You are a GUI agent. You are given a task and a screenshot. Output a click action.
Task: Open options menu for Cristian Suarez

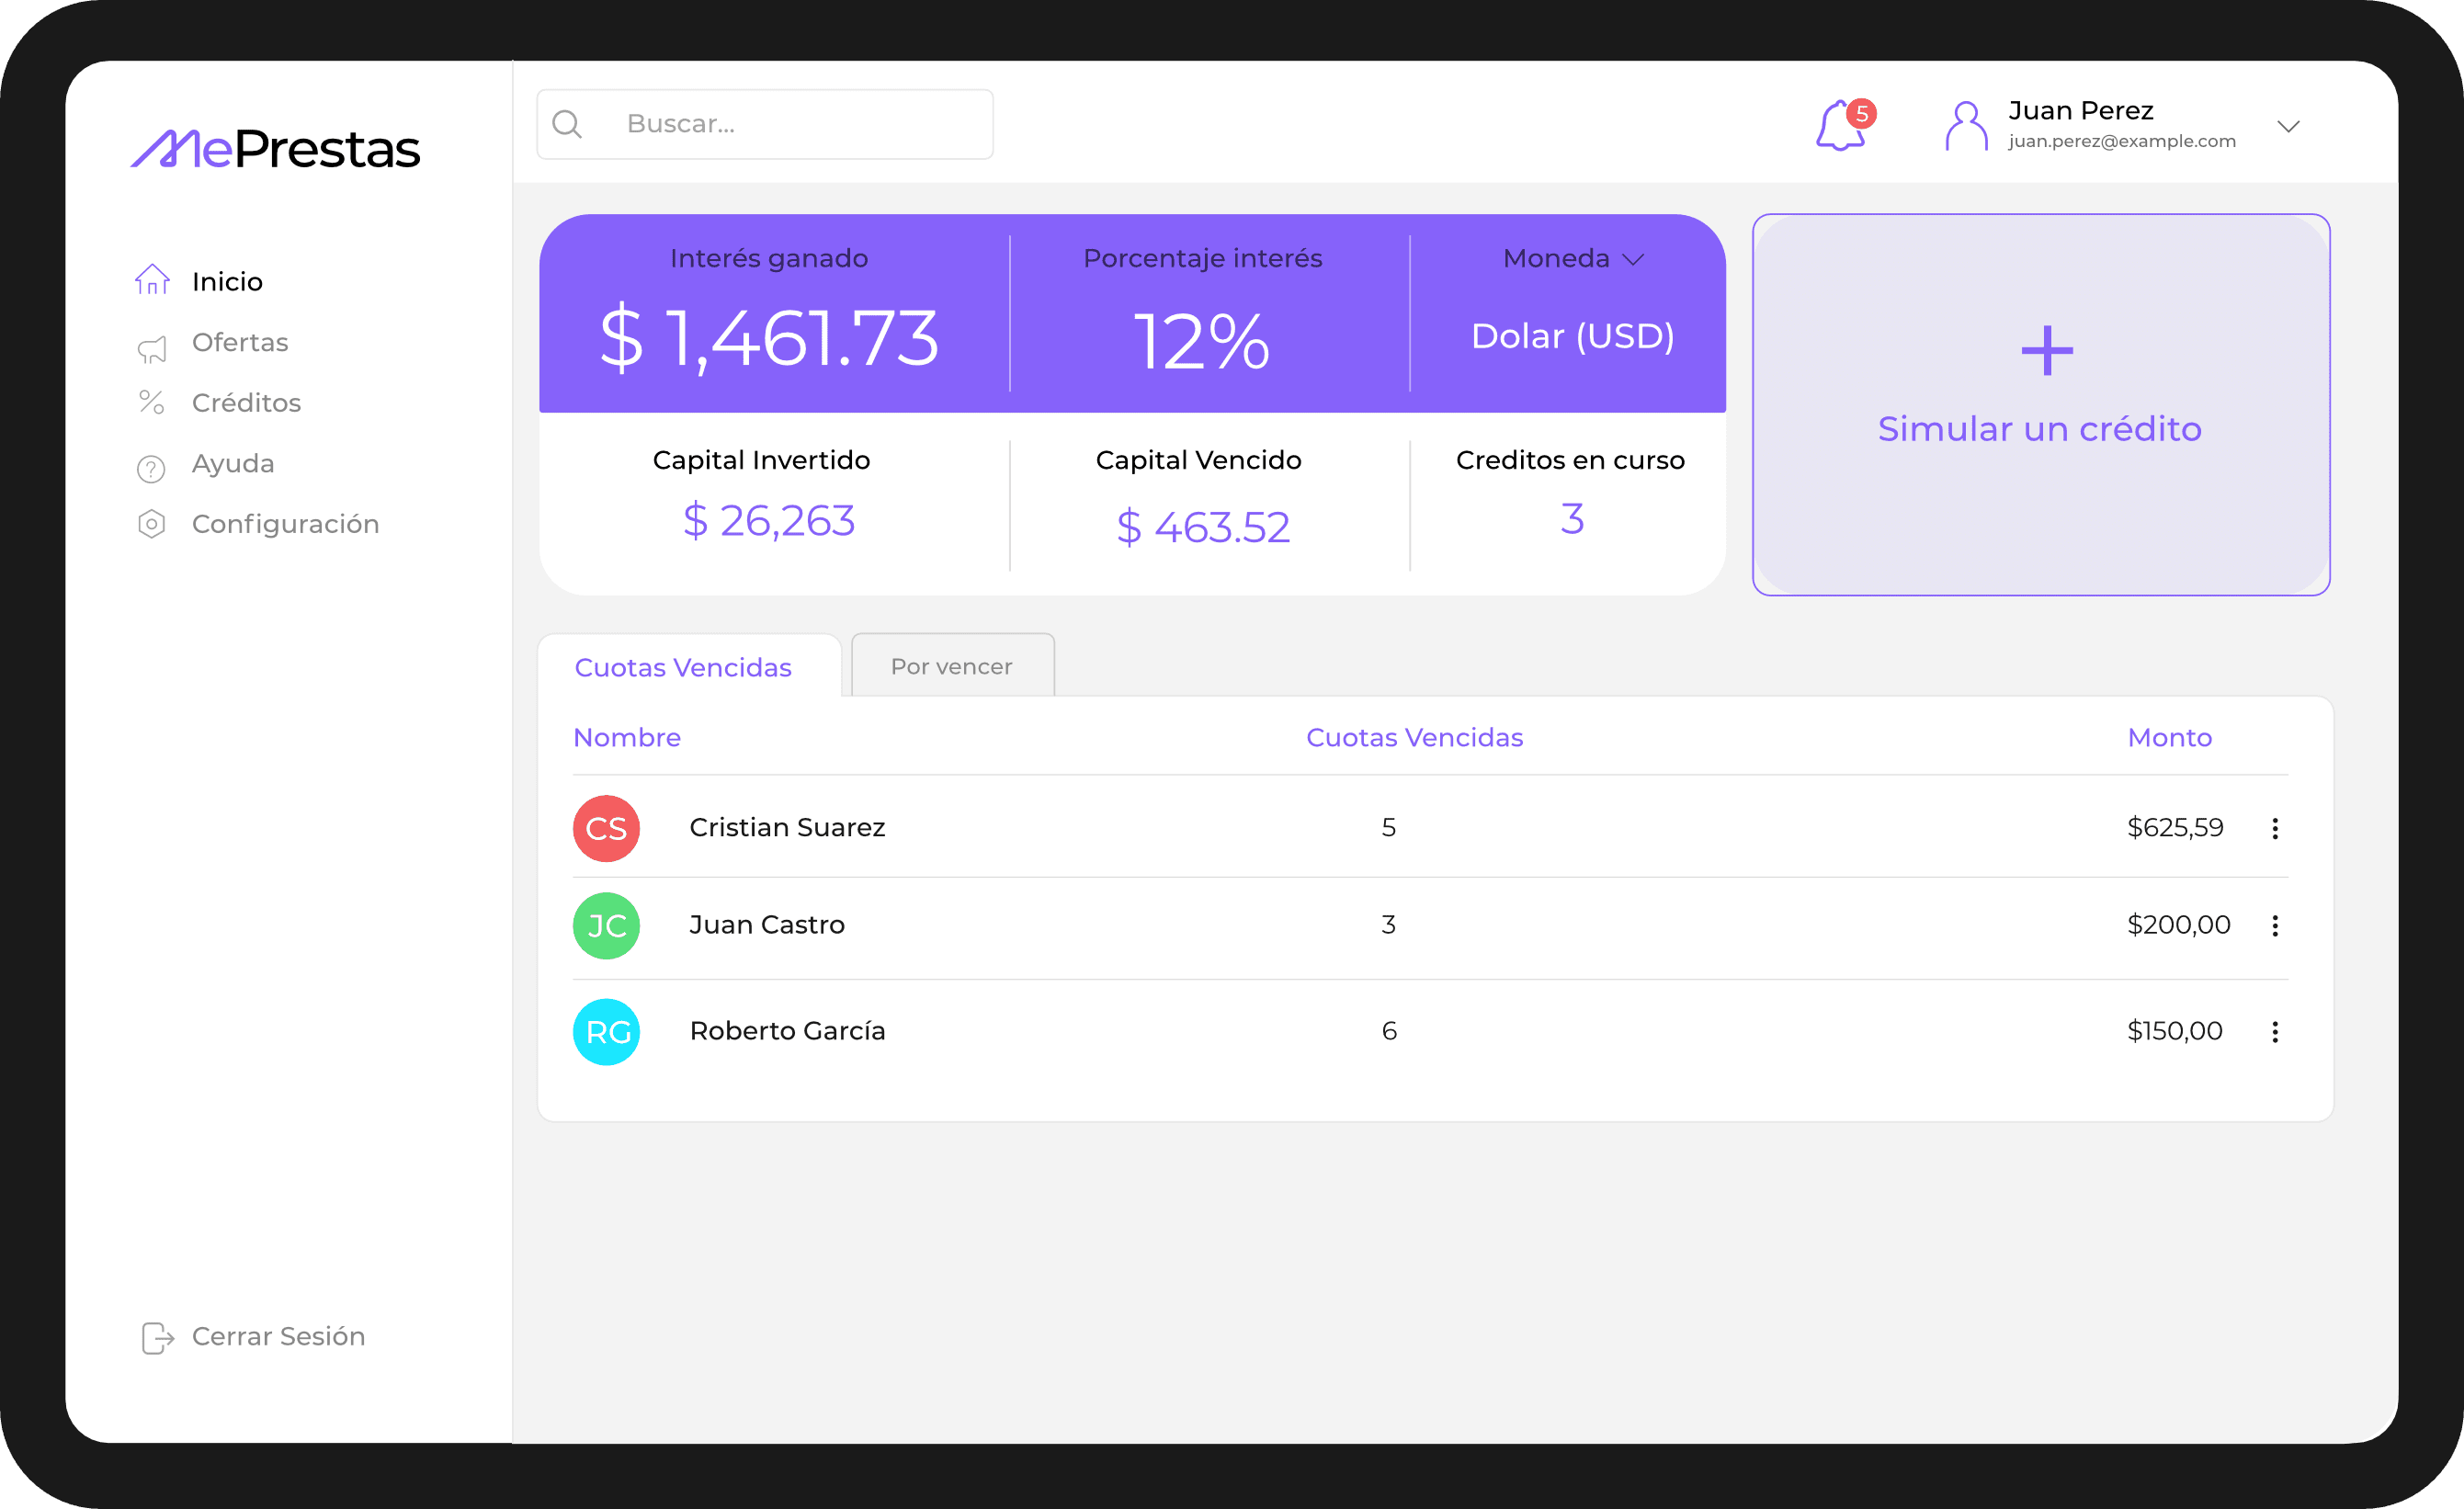coord(2274,828)
